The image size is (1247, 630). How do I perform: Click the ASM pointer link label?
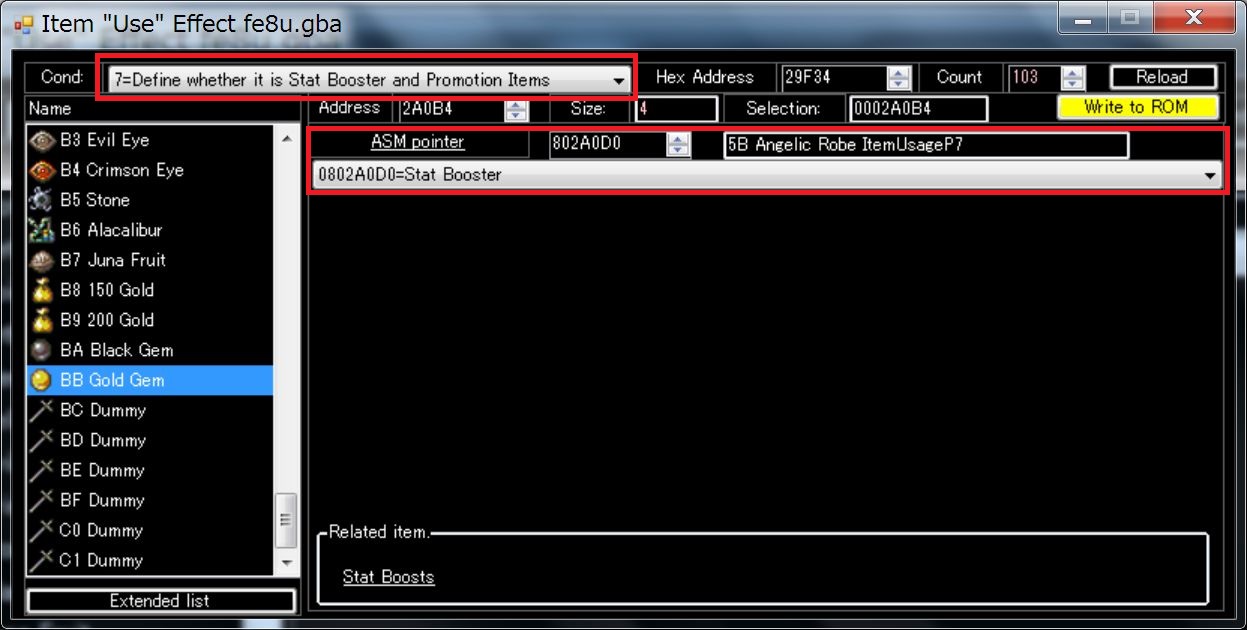(417, 142)
